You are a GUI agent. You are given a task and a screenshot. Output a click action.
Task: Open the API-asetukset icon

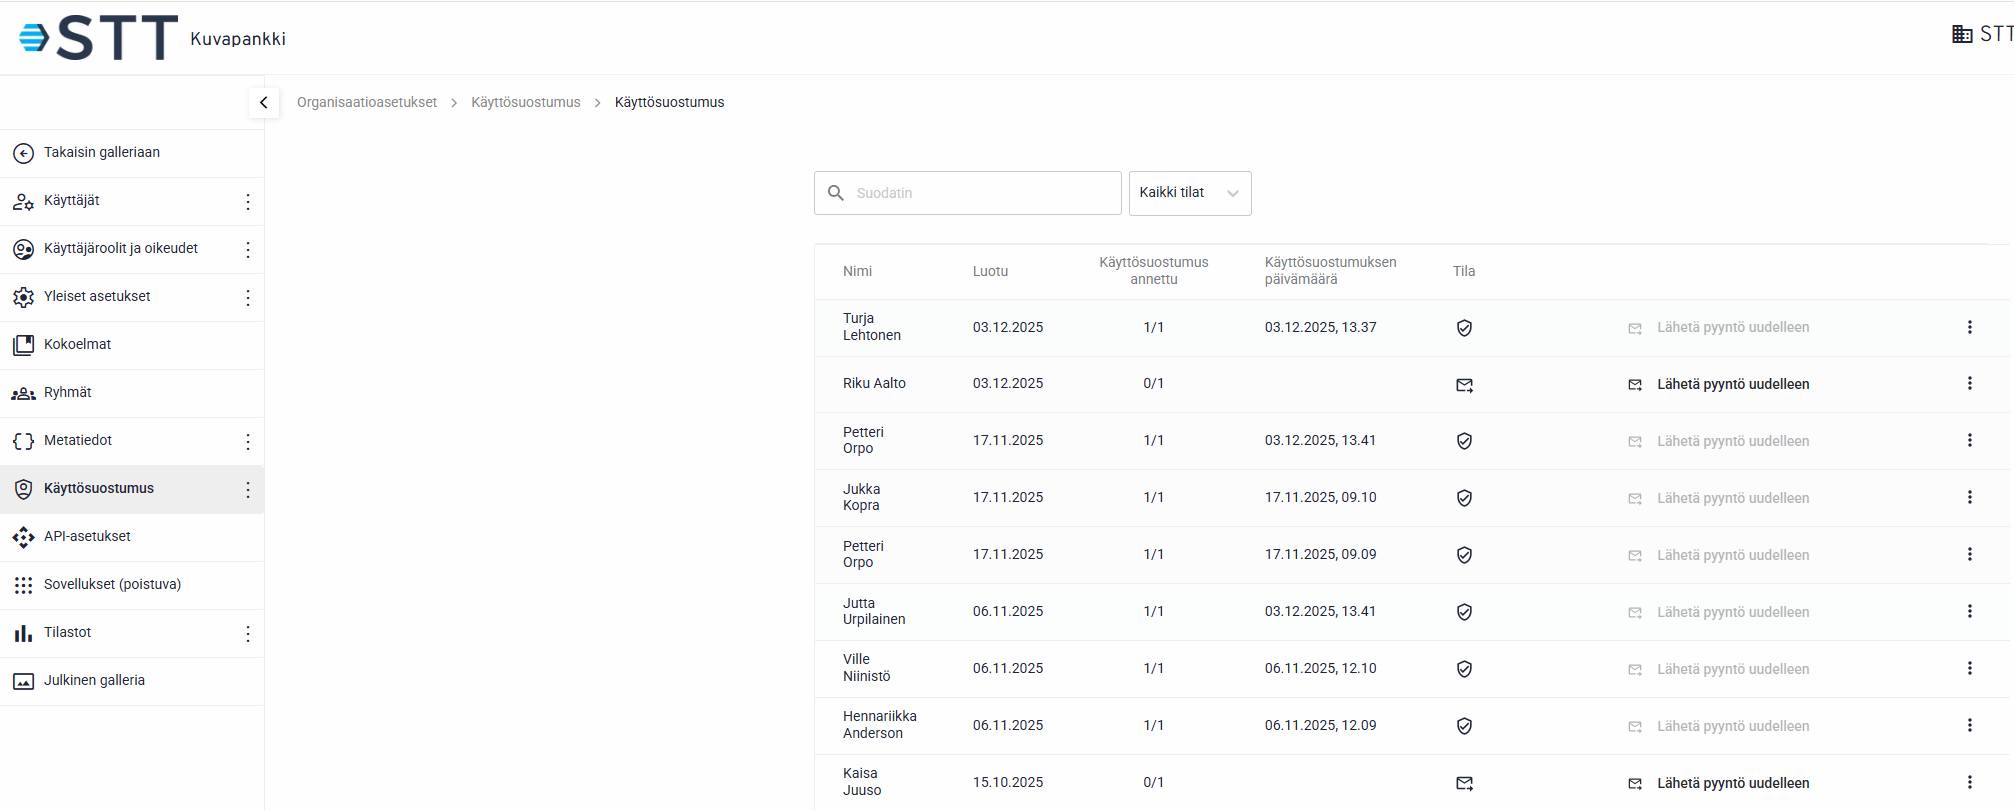(23, 537)
